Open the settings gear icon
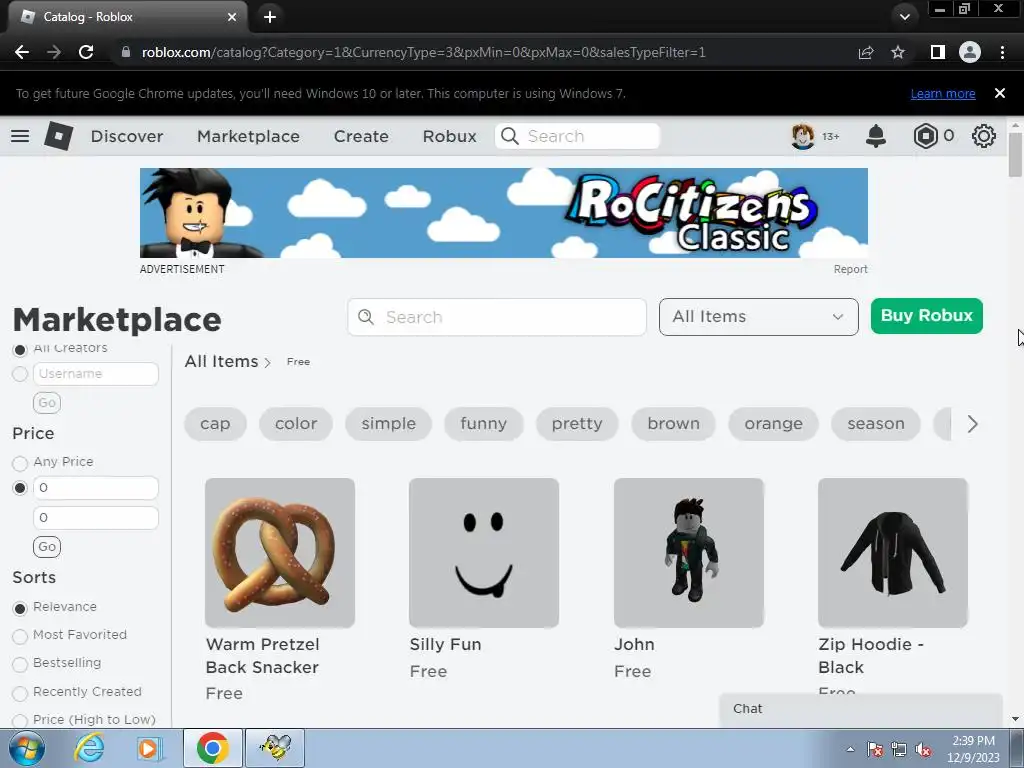 (x=984, y=136)
